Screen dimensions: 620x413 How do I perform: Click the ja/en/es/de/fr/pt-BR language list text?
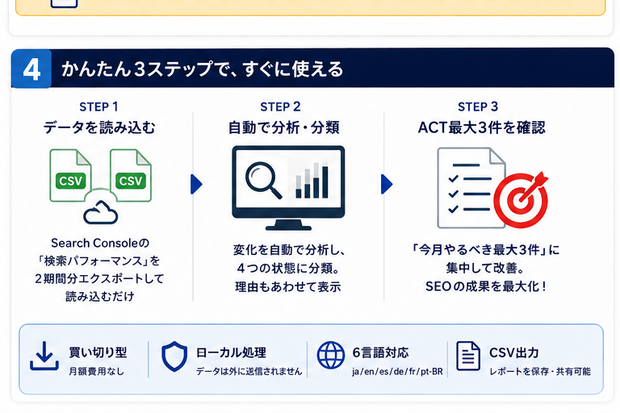pyautogui.click(x=397, y=372)
